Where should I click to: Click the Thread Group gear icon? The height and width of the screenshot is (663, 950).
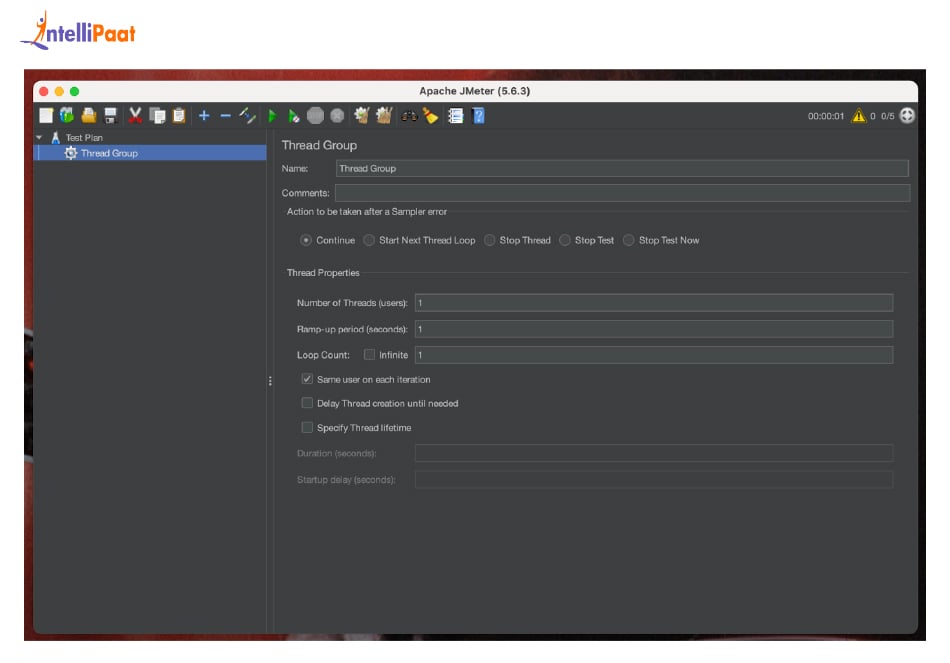click(x=71, y=153)
